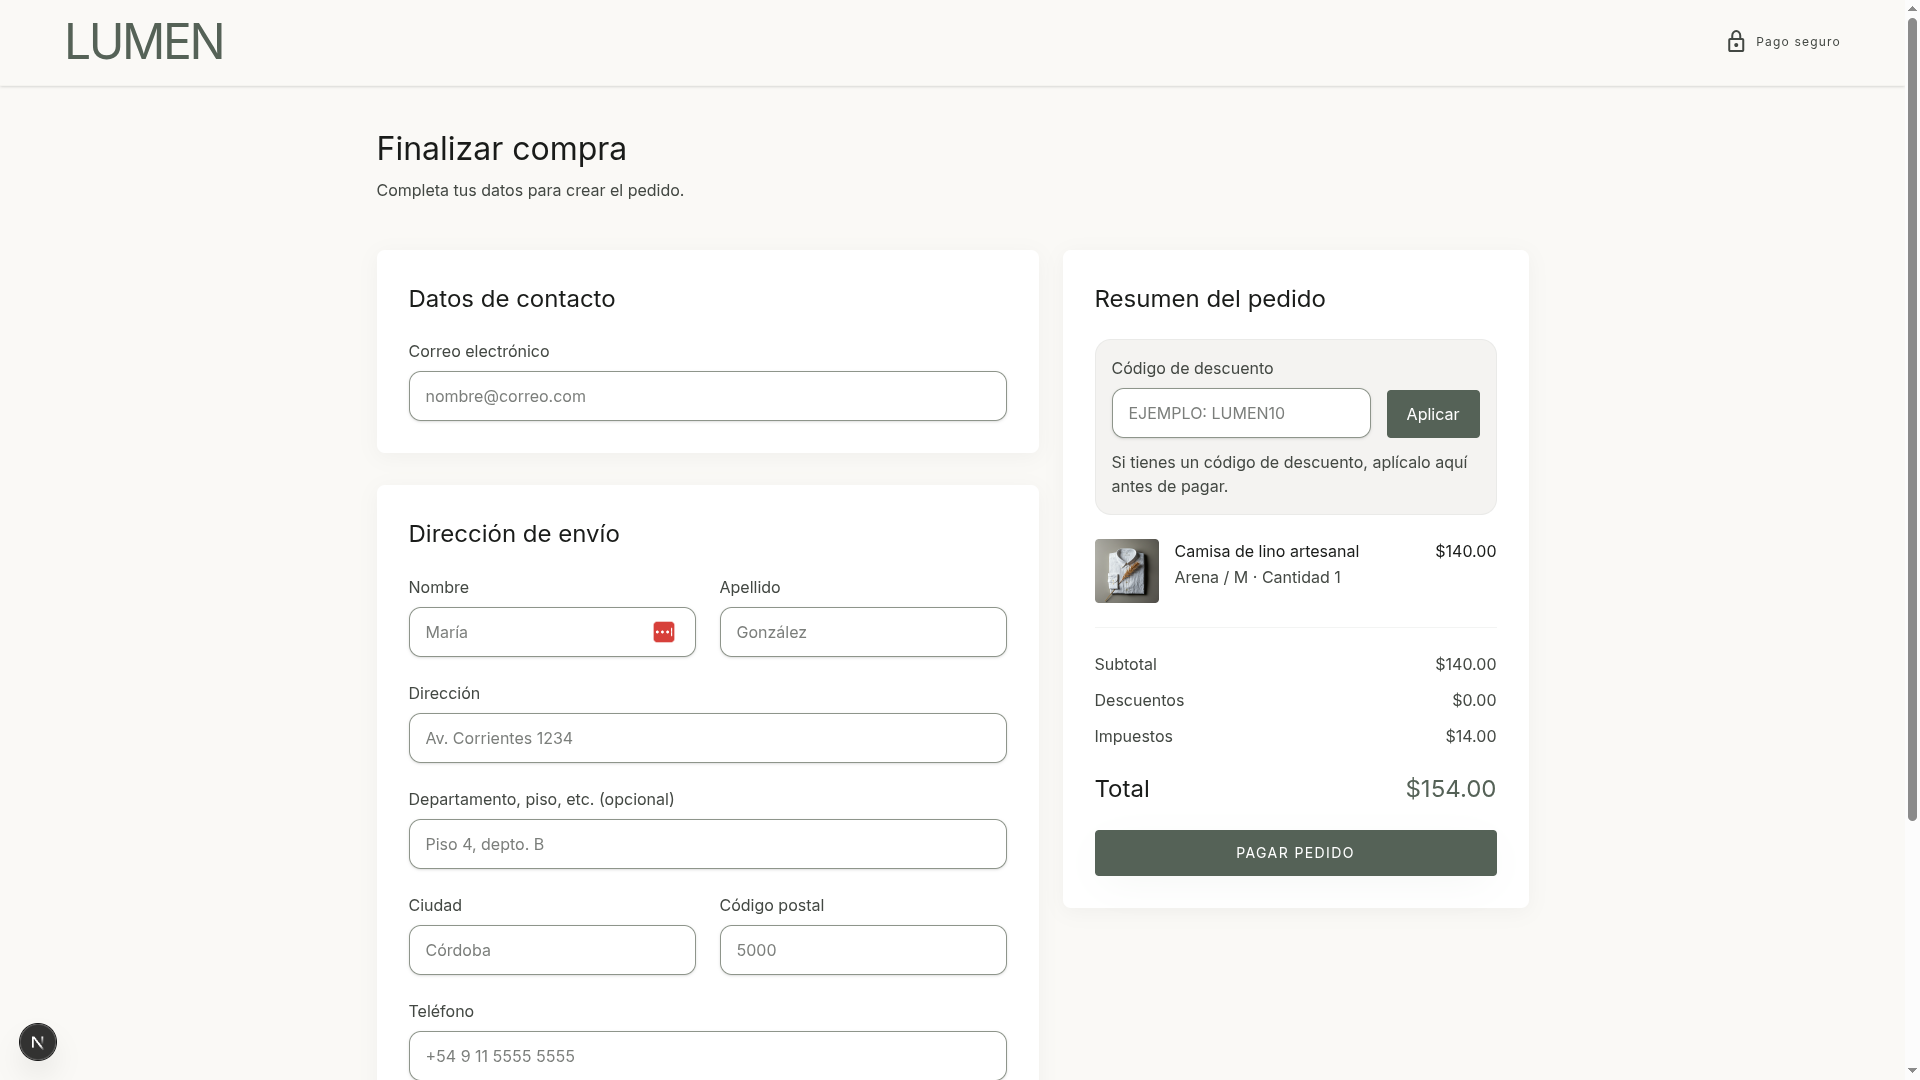Click the Total label
Viewport: 1920px width, 1080px height.
click(x=1121, y=789)
